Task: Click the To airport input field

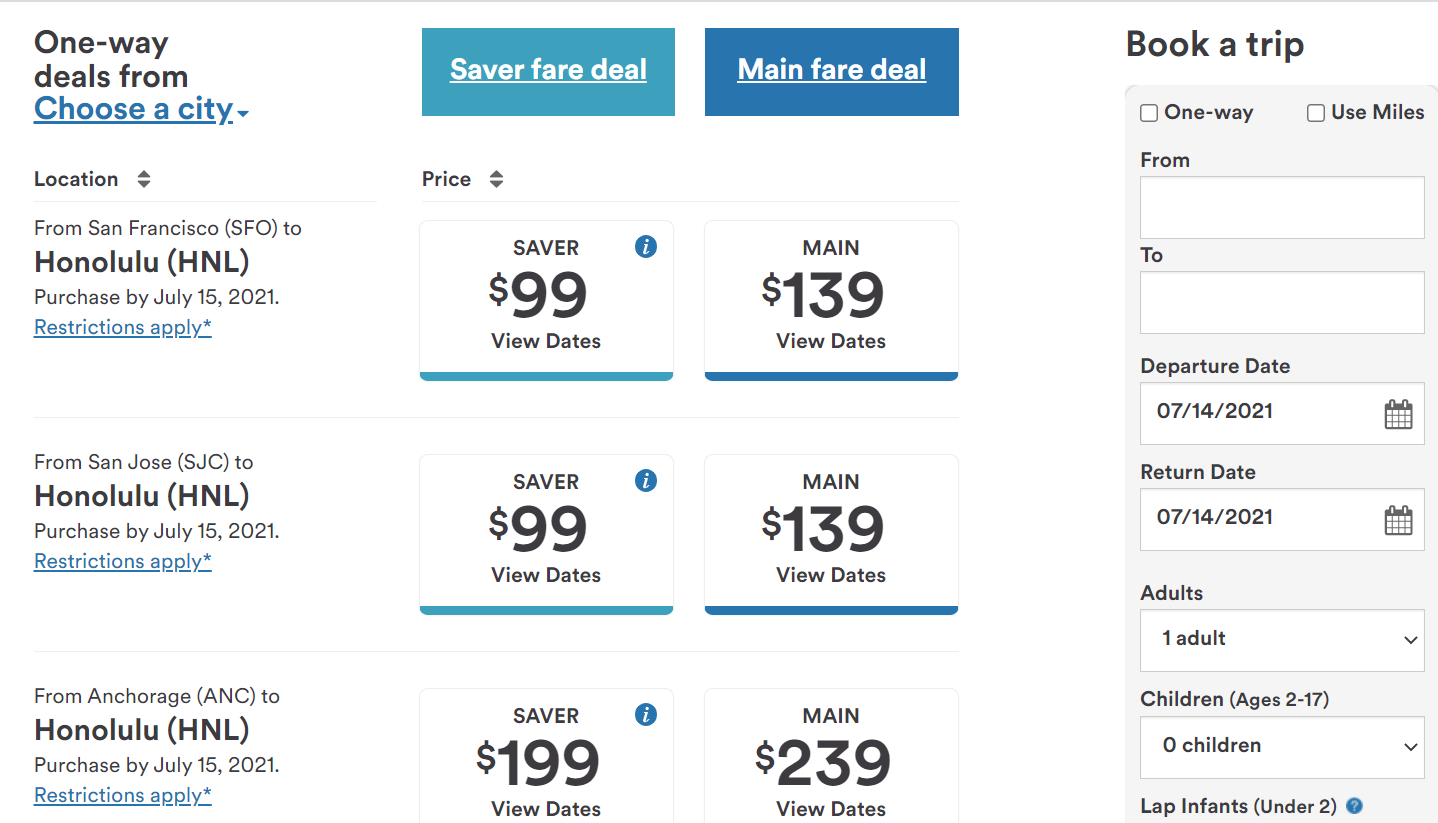Action: [1282, 302]
